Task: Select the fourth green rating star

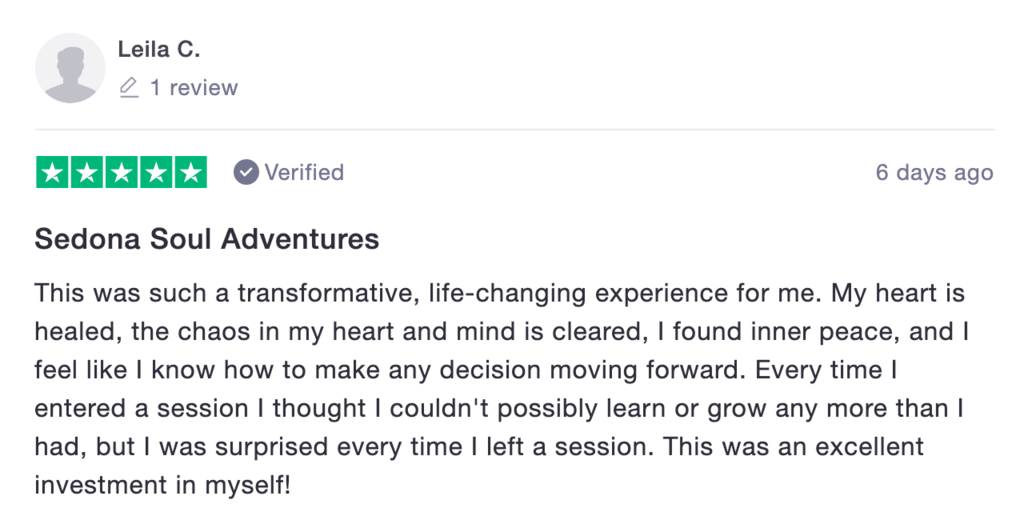Action: [156, 173]
